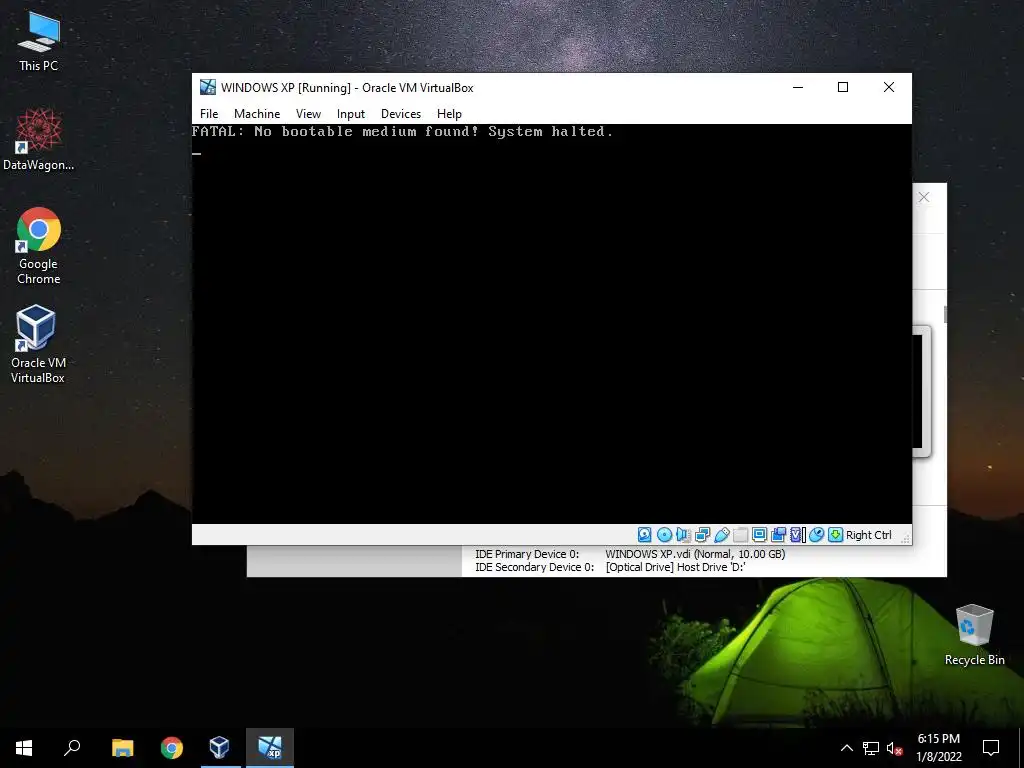Click the scrollbar in the background manager window

pos(945,314)
